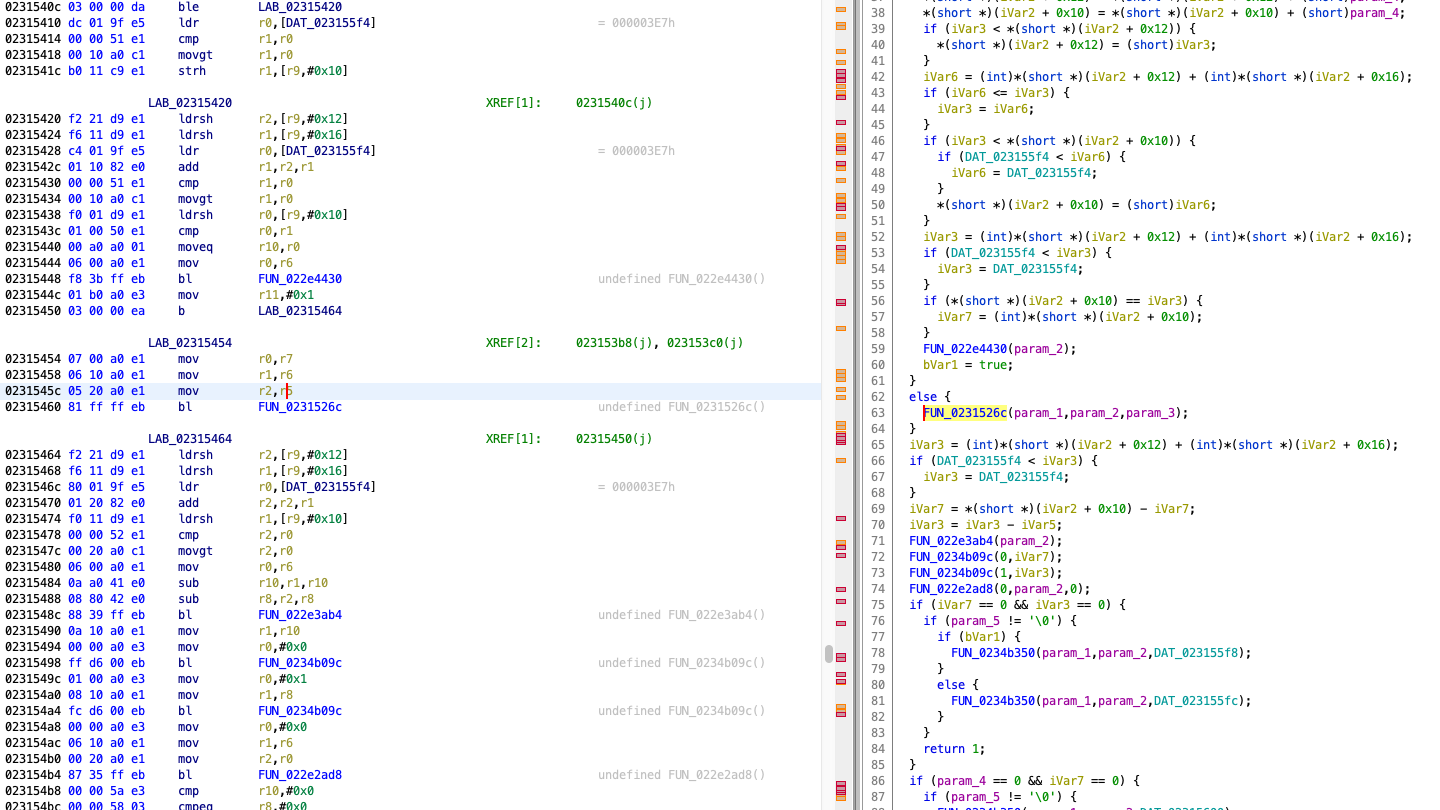The width and height of the screenshot is (1440, 810).
Task: Click FUN_022e2ad8 operand at address 023154b4
Action: click(300, 775)
